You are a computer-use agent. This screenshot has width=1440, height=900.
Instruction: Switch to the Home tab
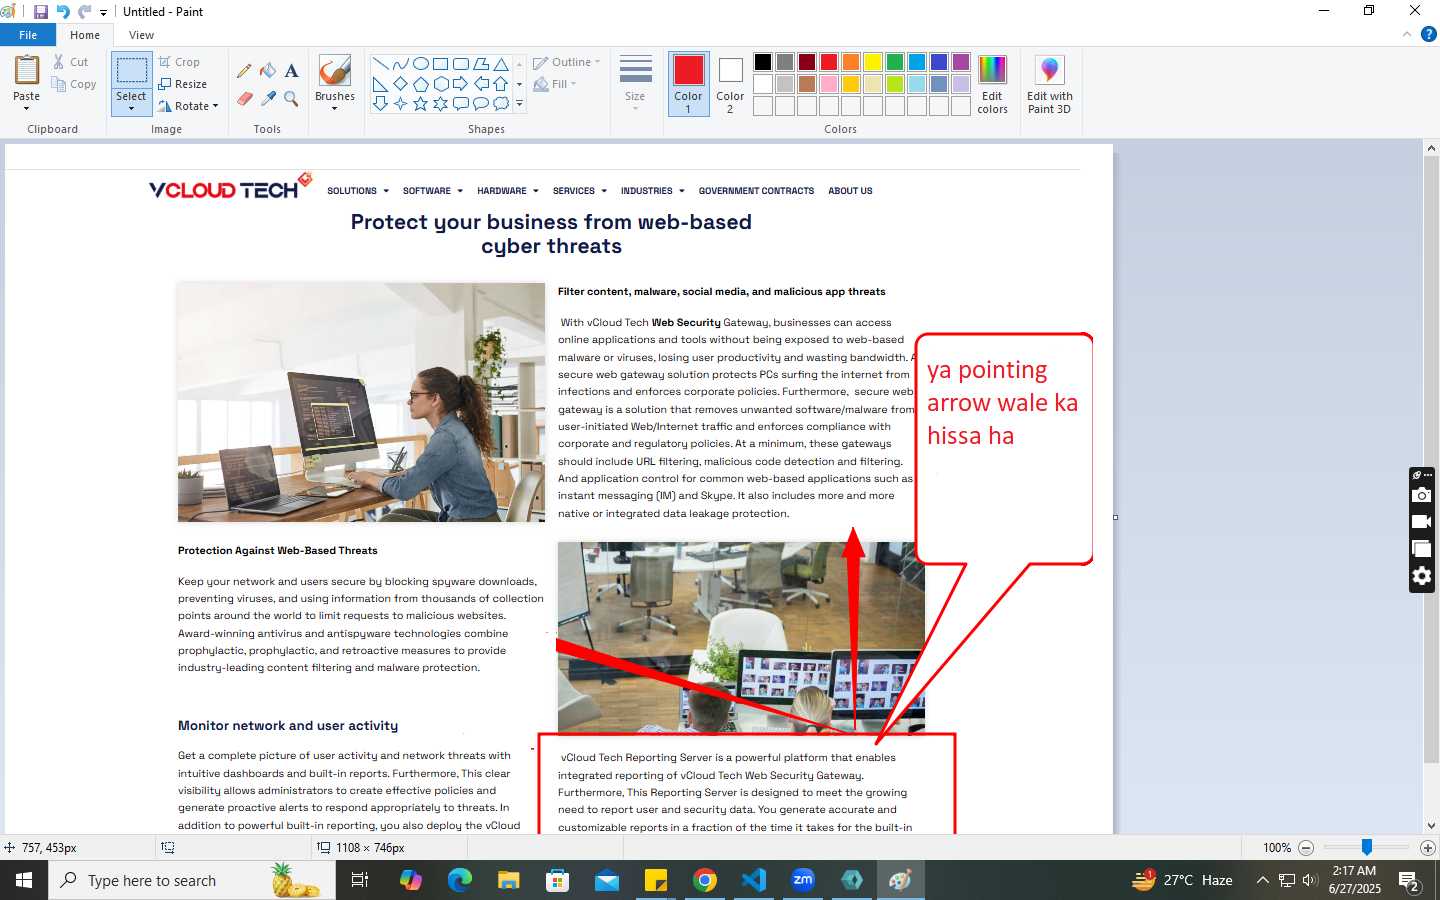tap(85, 35)
